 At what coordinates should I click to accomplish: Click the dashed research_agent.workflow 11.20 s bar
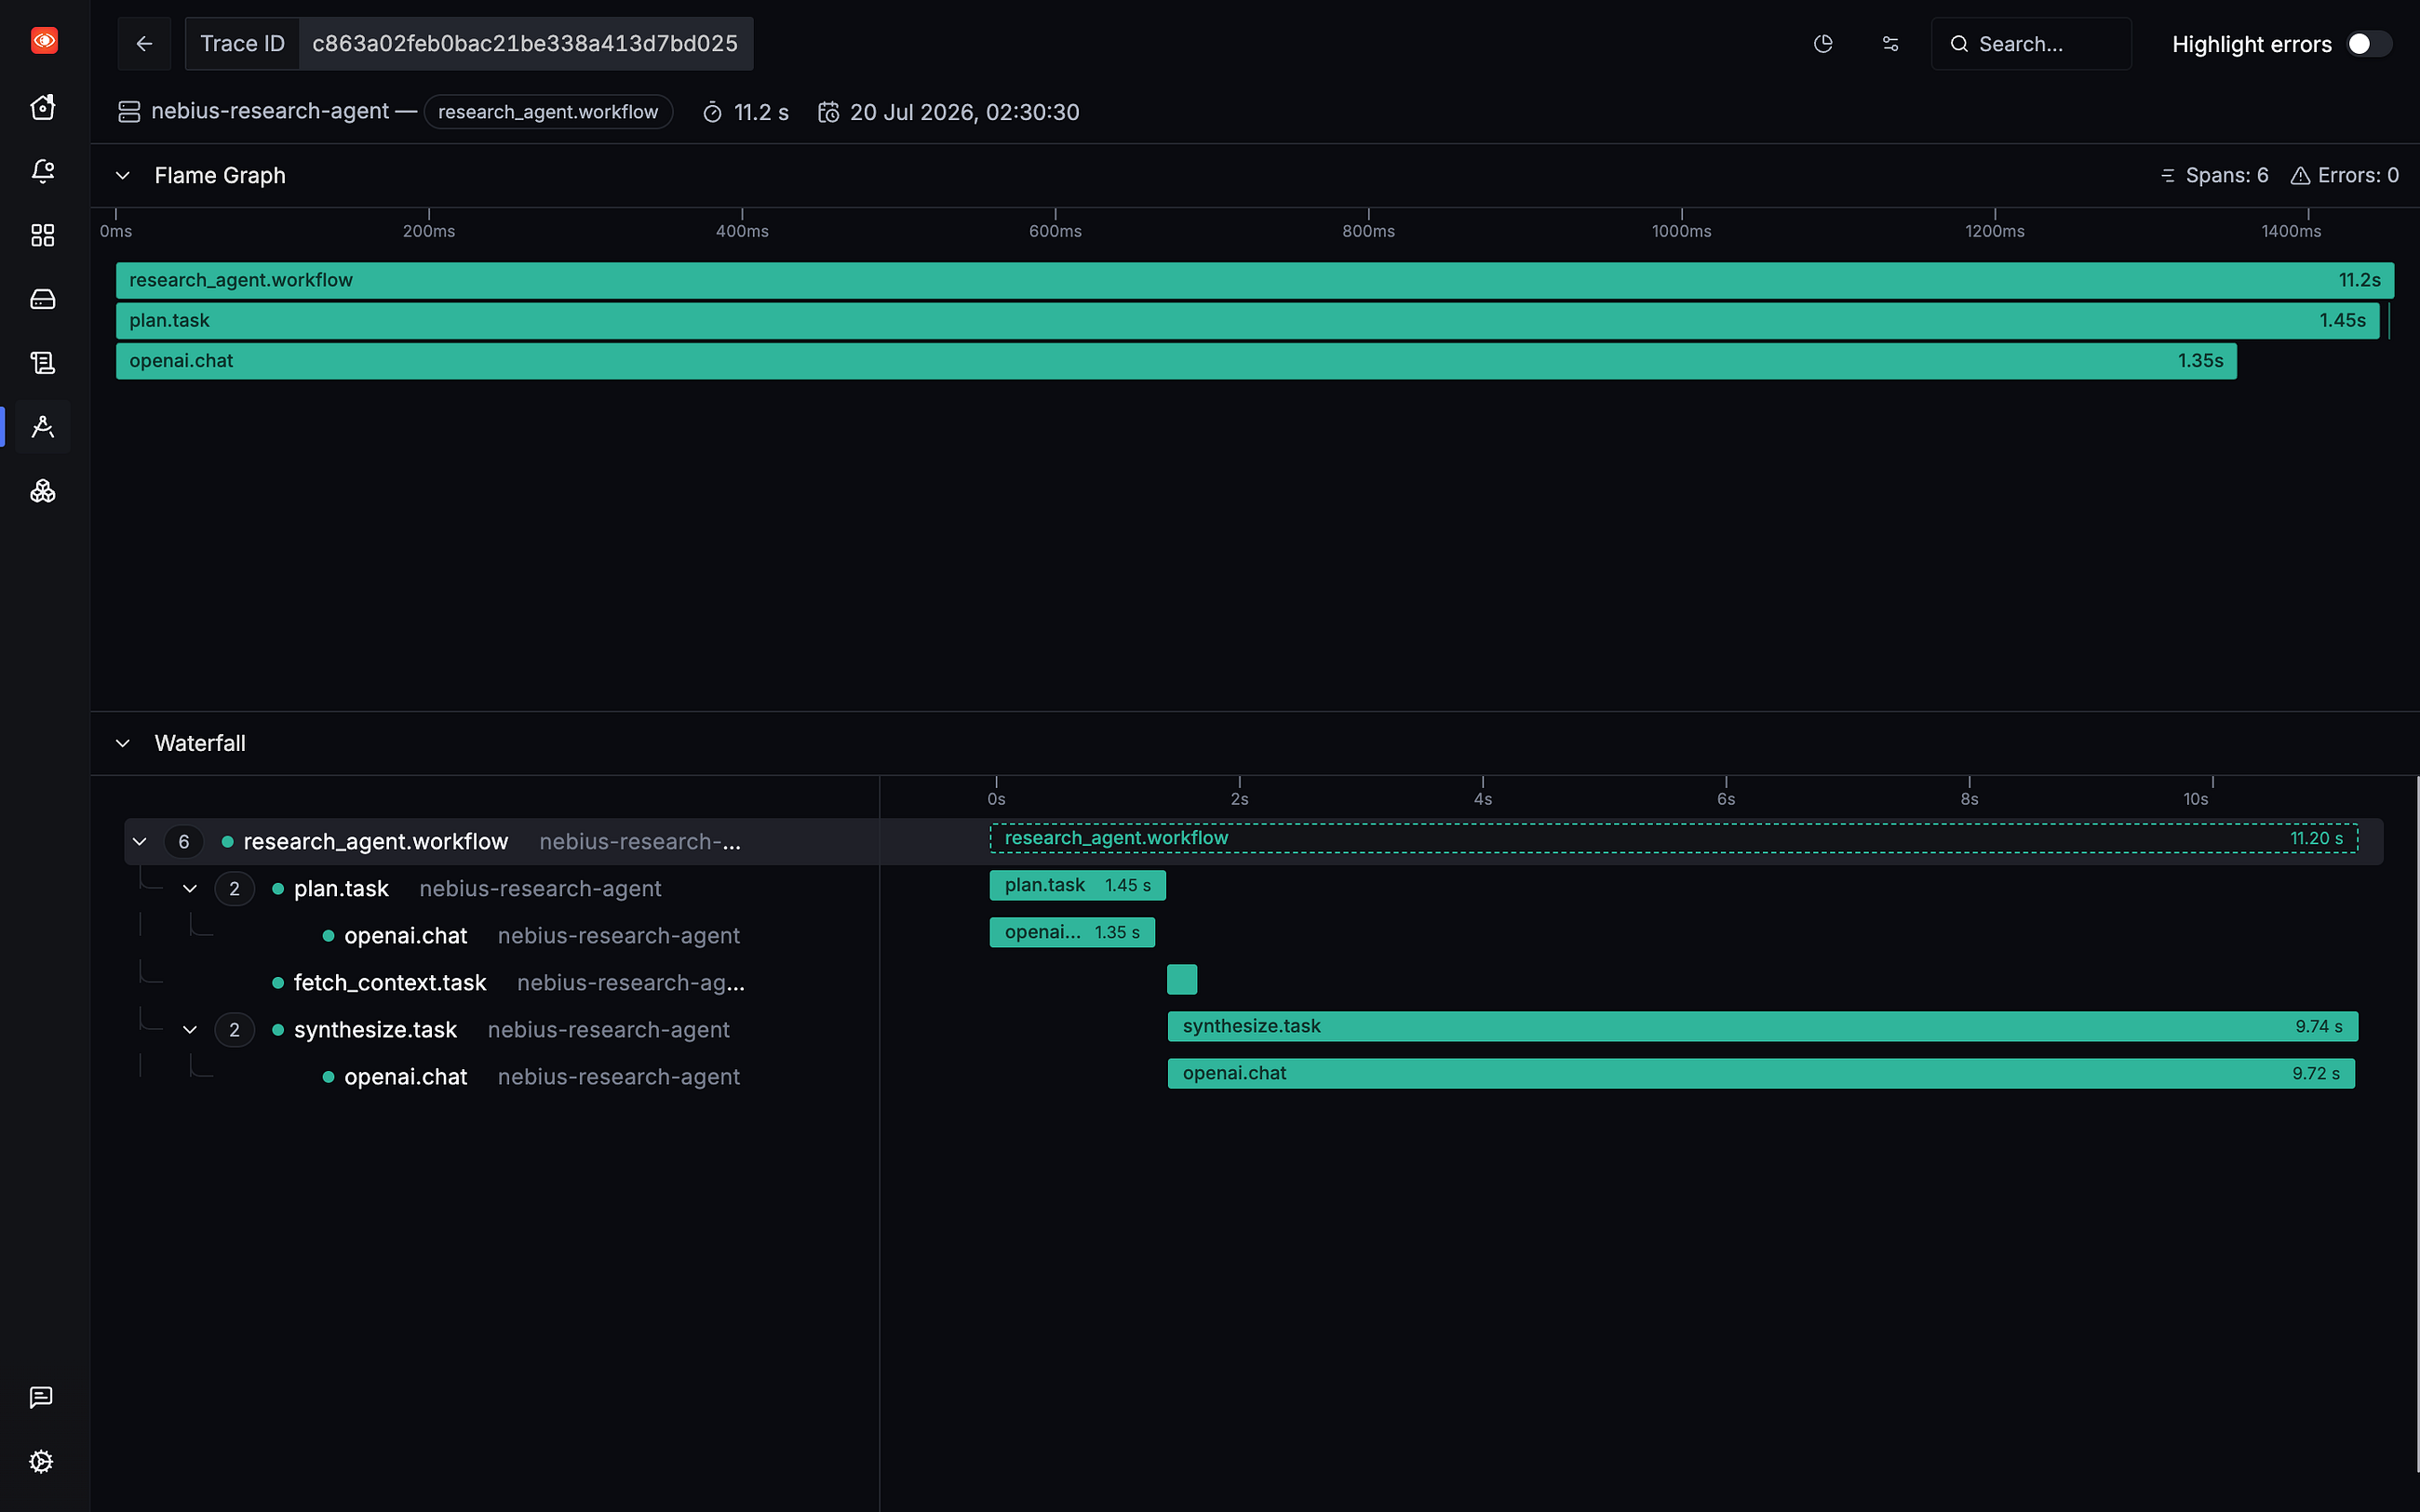(1673, 838)
